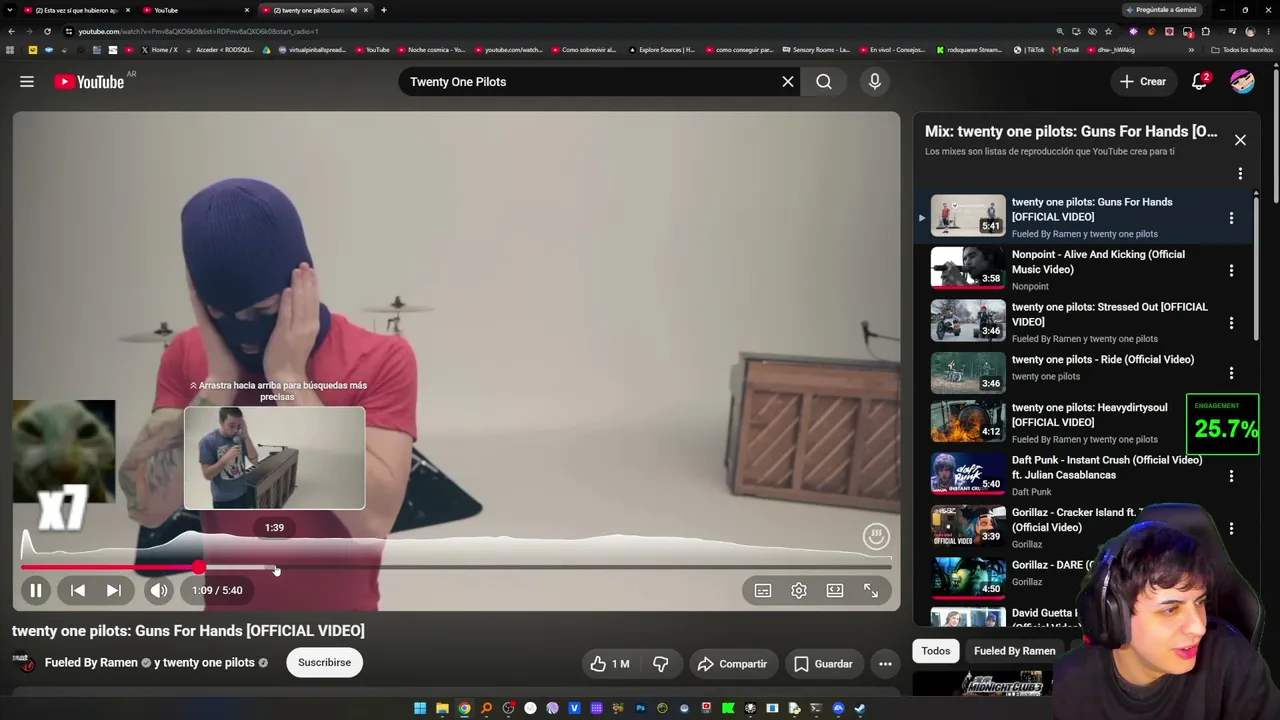Go to the previous video
The width and height of the screenshot is (1280, 720).
click(x=78, y=590)
